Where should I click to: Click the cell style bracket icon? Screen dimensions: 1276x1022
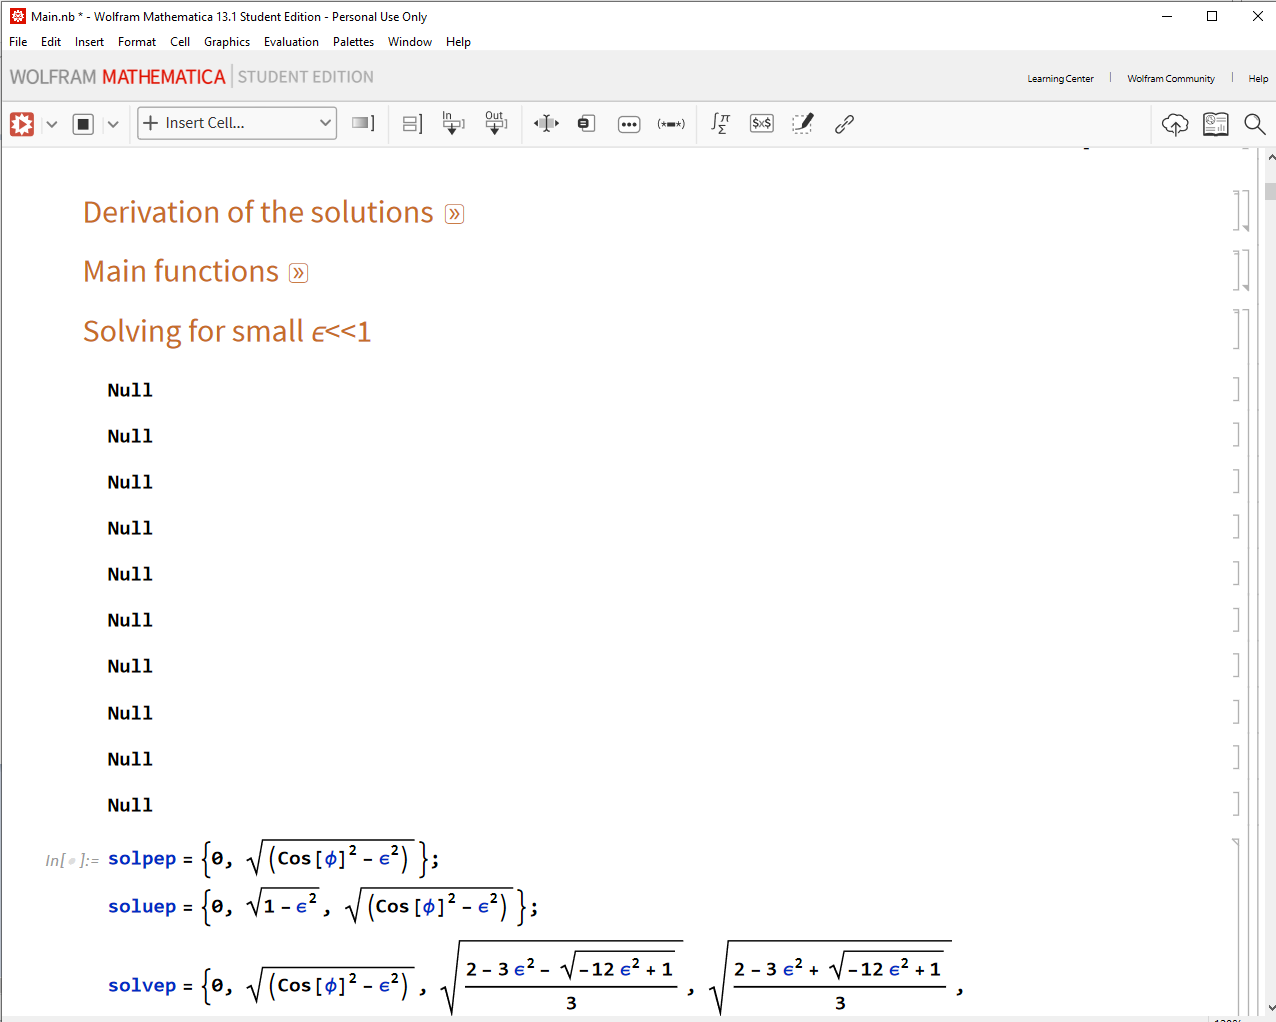363,123
